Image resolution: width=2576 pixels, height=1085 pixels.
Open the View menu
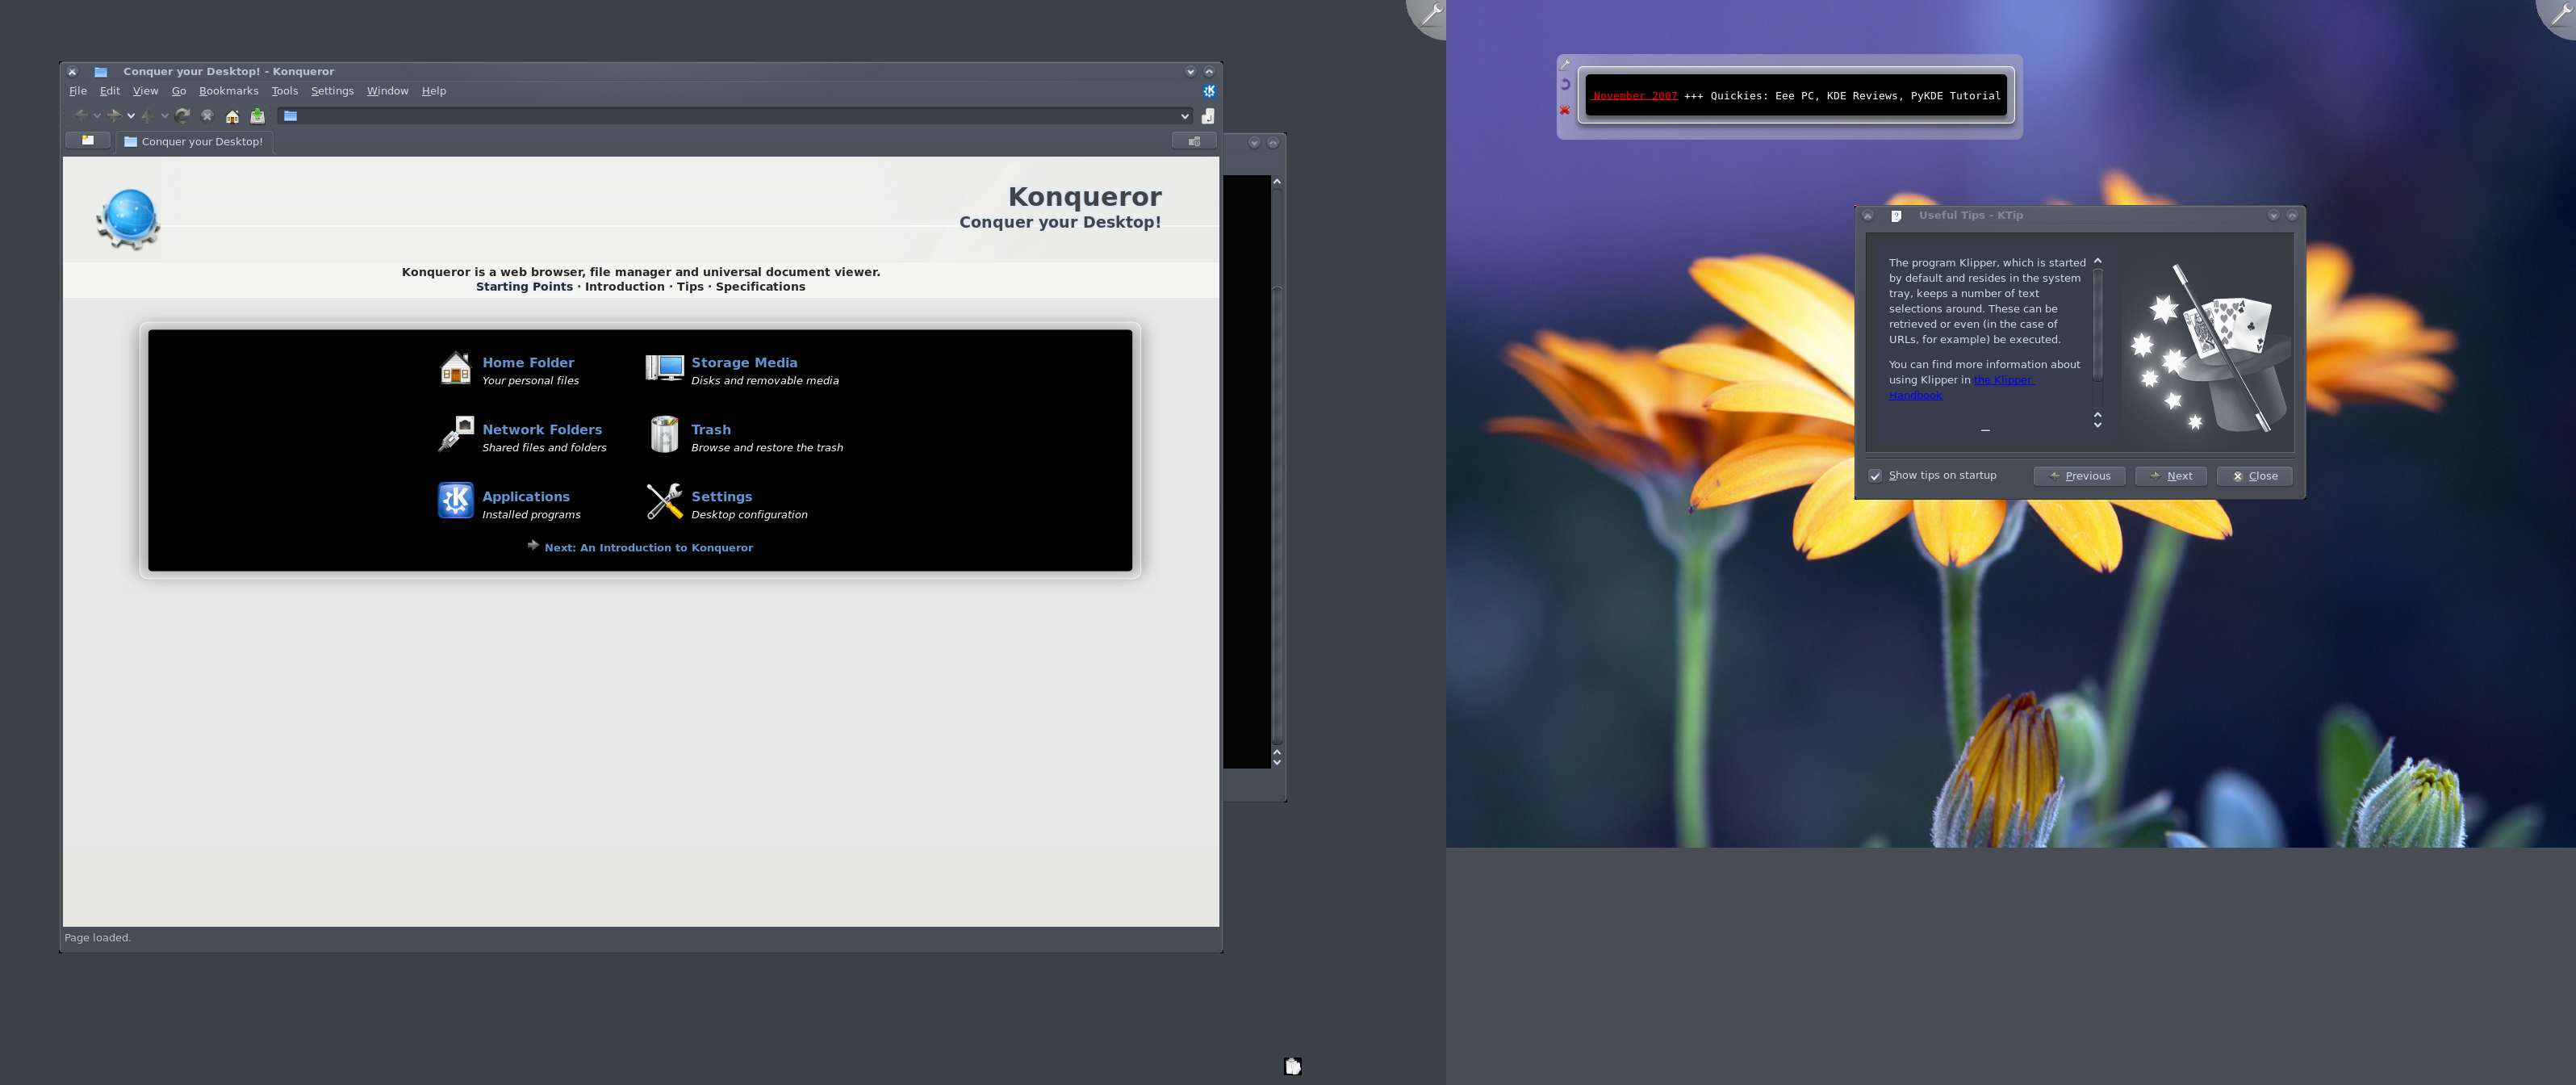coord(146,91)
